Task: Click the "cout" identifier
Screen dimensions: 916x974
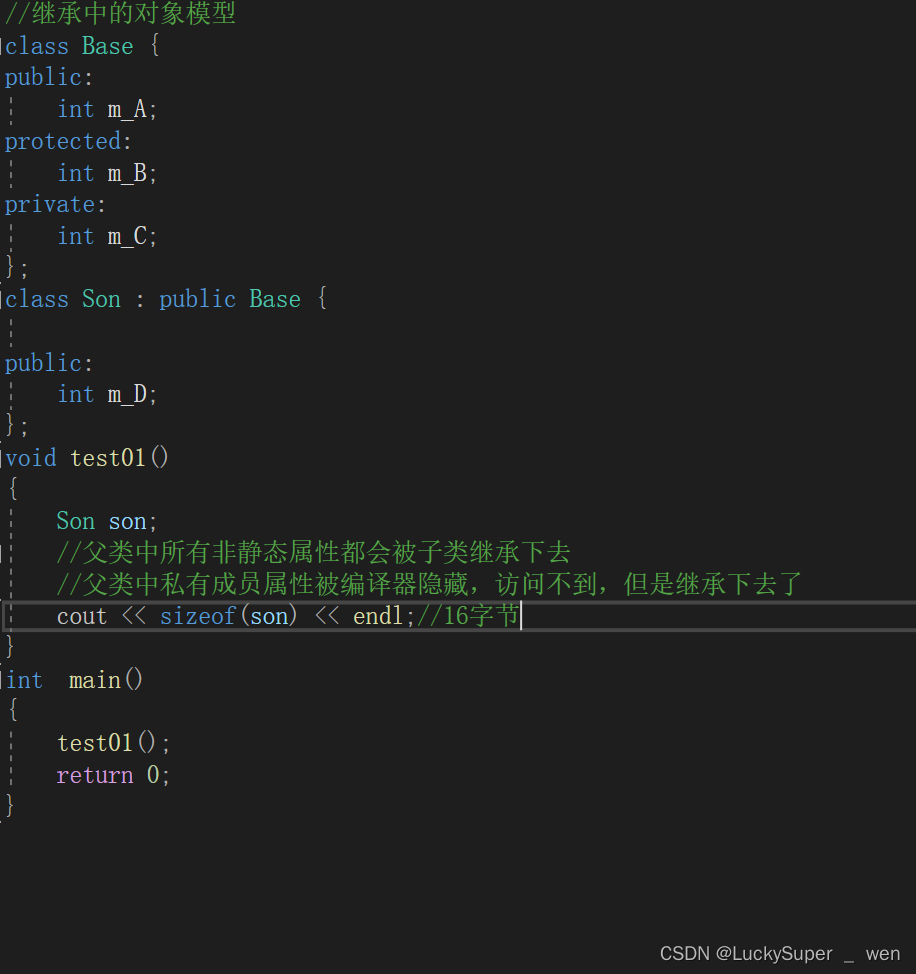Action: pyautogui.click(x=82, y=616)
